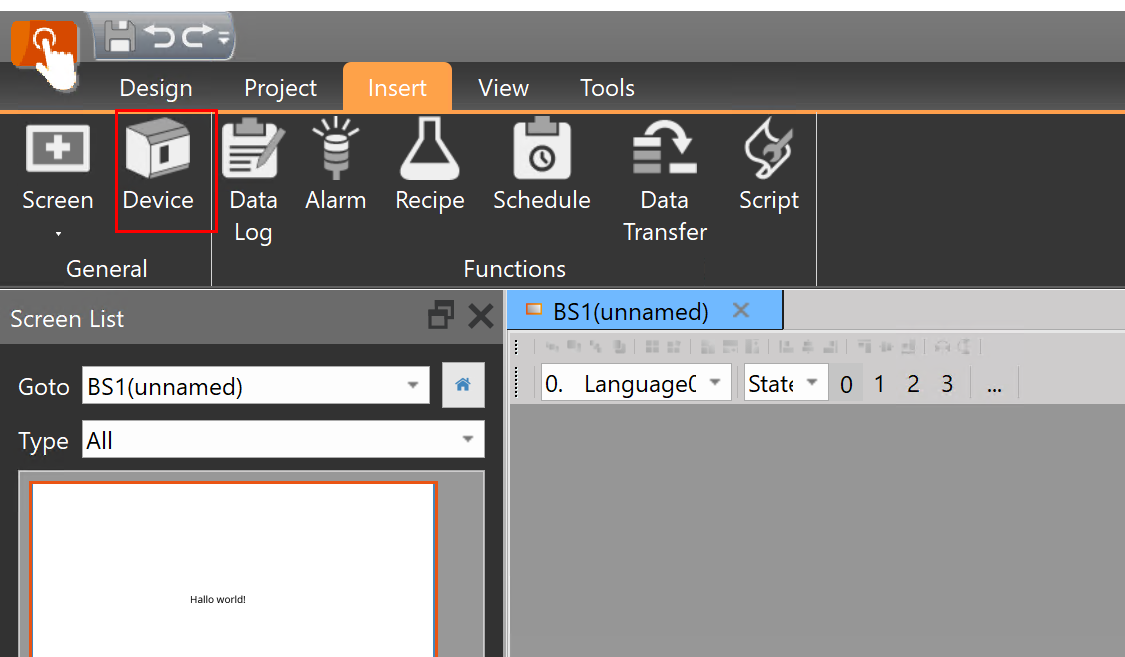The height and width of the screenshot is (657, 1125).
Task: Select the Hallo world screen thumbnail
Action: point(233,570)
